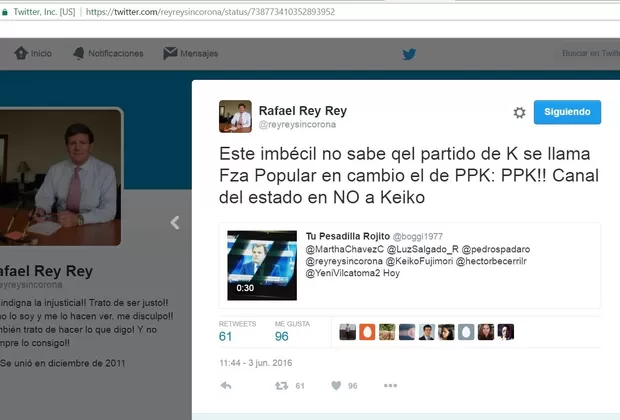Click the reply arrow icon
Screen dimensions: 620x420
coord(226,385)
